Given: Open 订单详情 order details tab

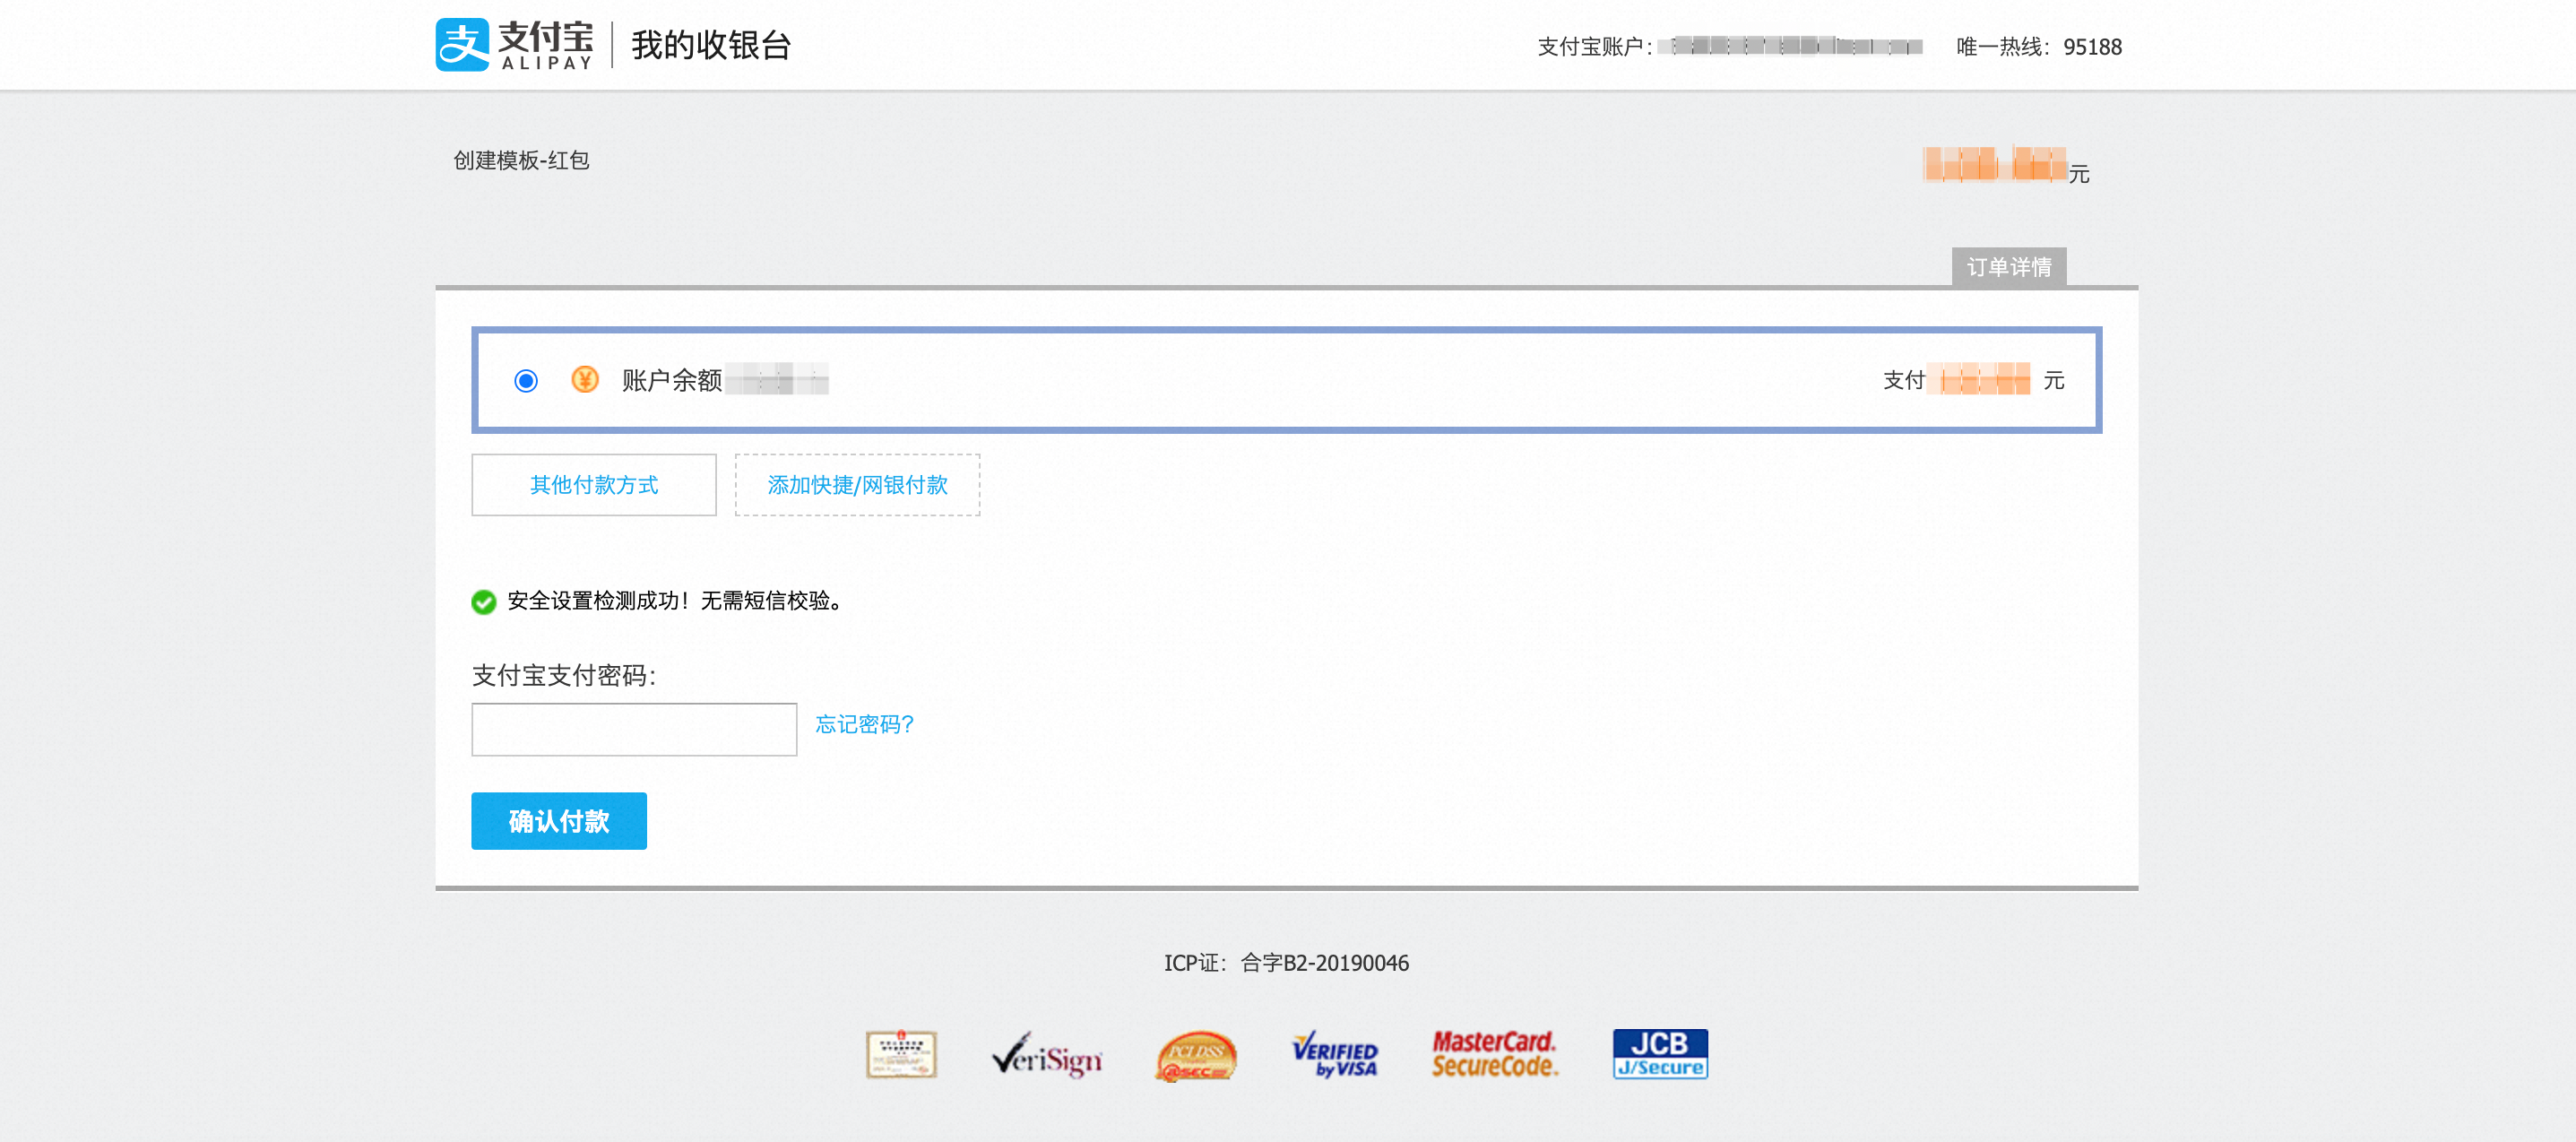Looking at the screenshot, I should click(2009, 267).
